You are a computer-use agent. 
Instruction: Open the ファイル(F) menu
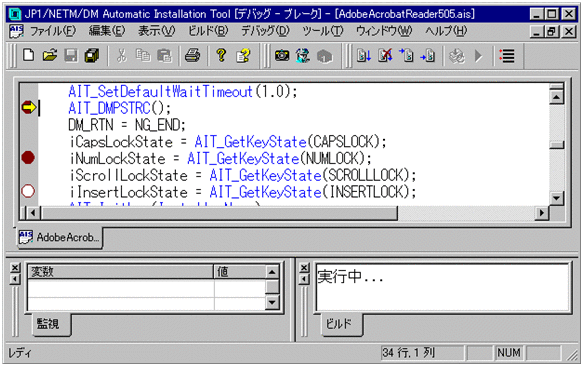53,31
